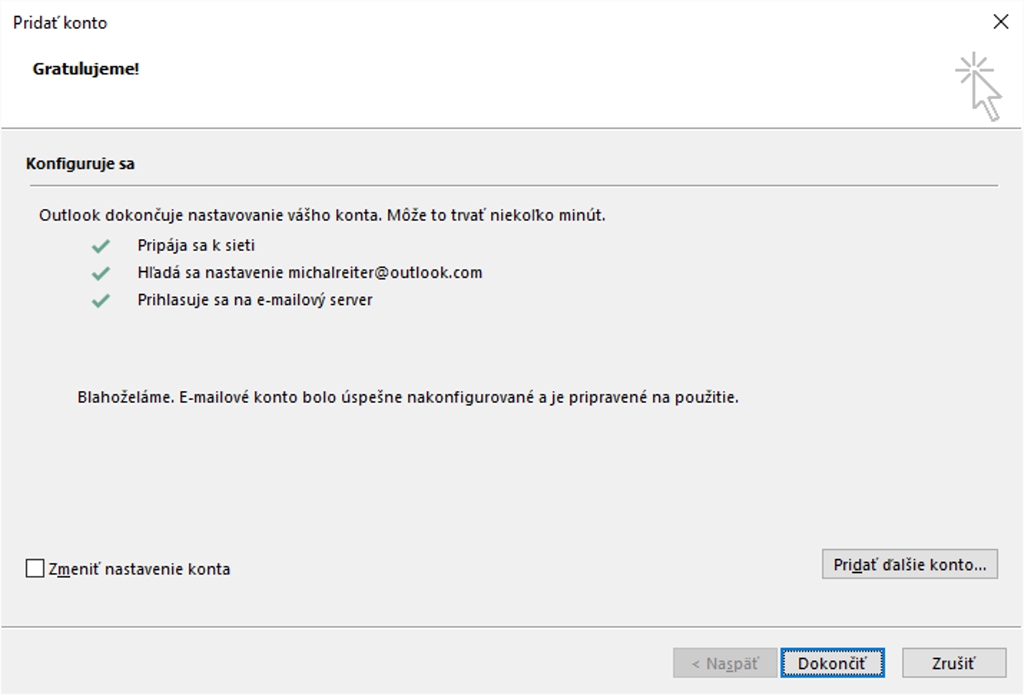Close the Pridať konto dialog
Viewport: 1024px width, 695px height.
(1000, 22)
